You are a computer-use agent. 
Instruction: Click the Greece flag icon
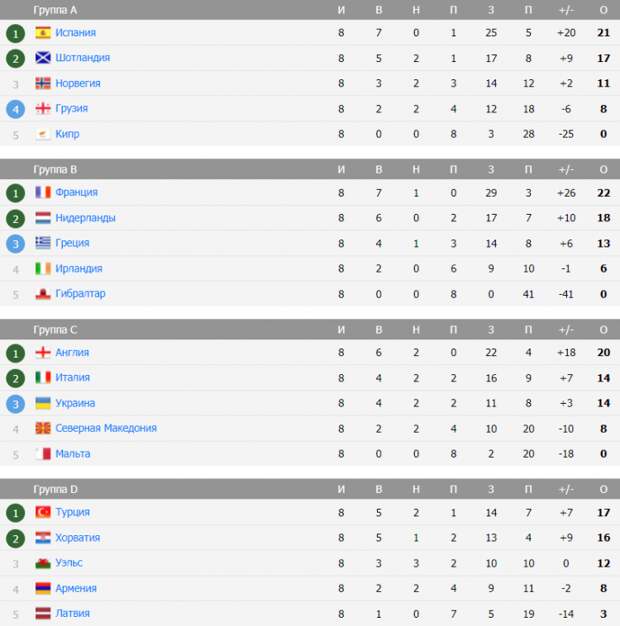[x=43, y=243]
